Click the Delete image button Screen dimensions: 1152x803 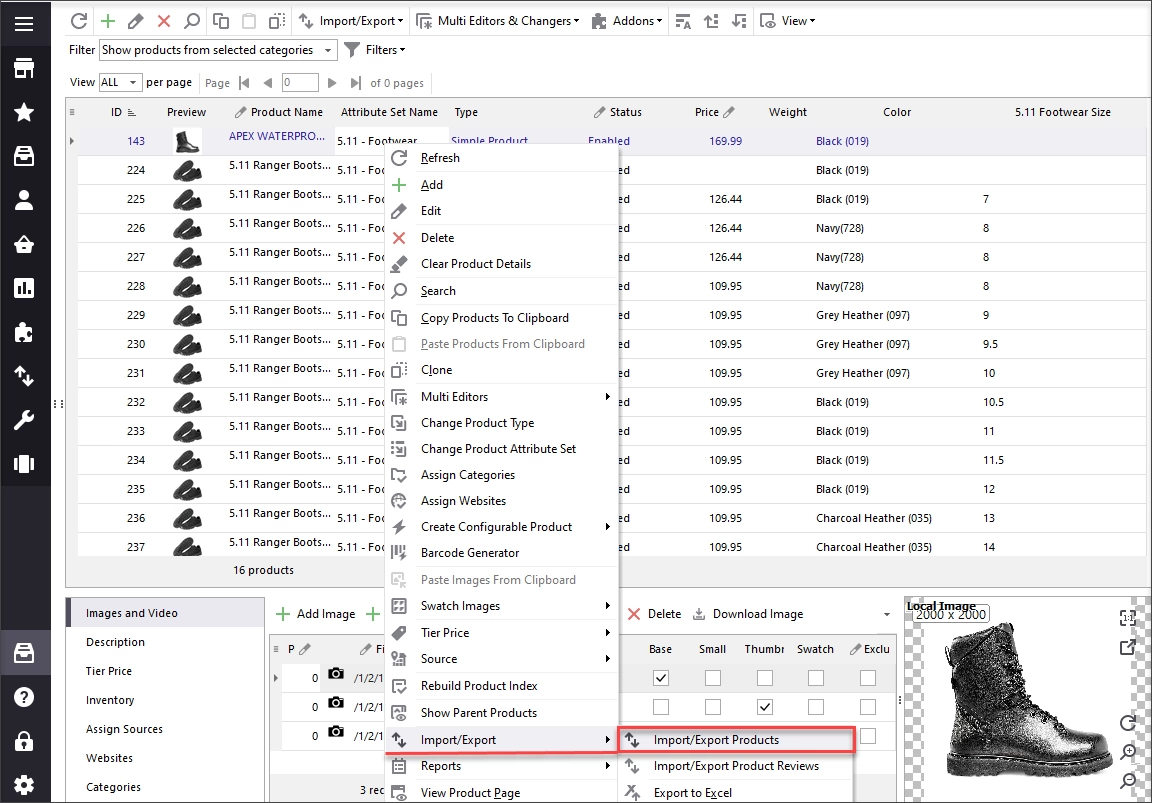[x=654, y=613]
